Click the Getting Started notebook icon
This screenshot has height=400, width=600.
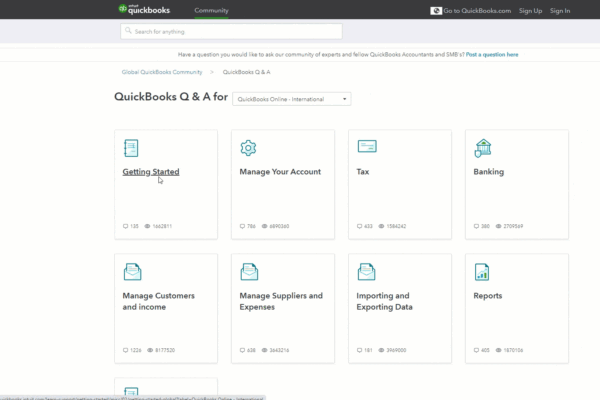click(131, 148)
